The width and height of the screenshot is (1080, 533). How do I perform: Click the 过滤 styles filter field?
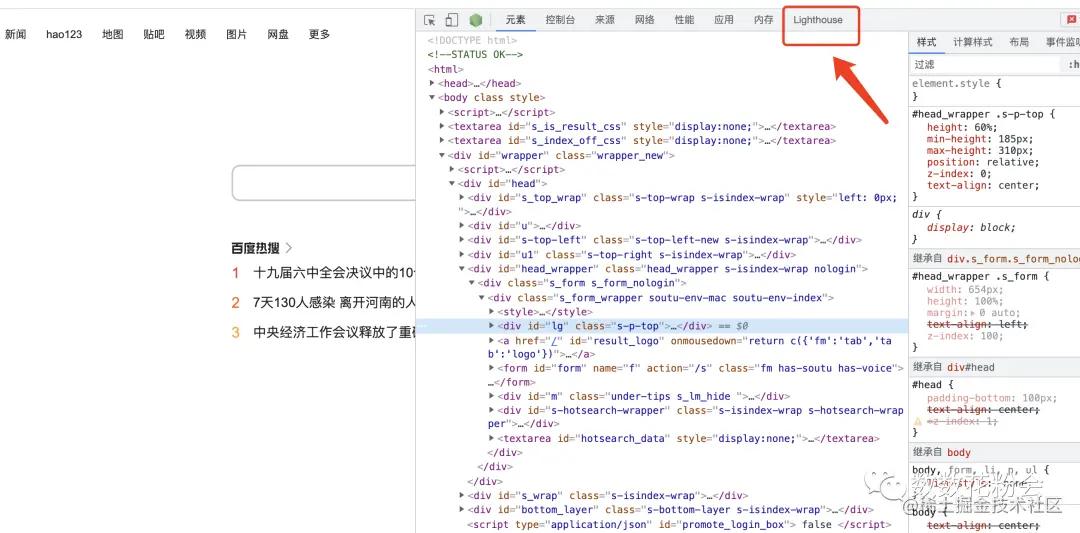pos(985,64)
